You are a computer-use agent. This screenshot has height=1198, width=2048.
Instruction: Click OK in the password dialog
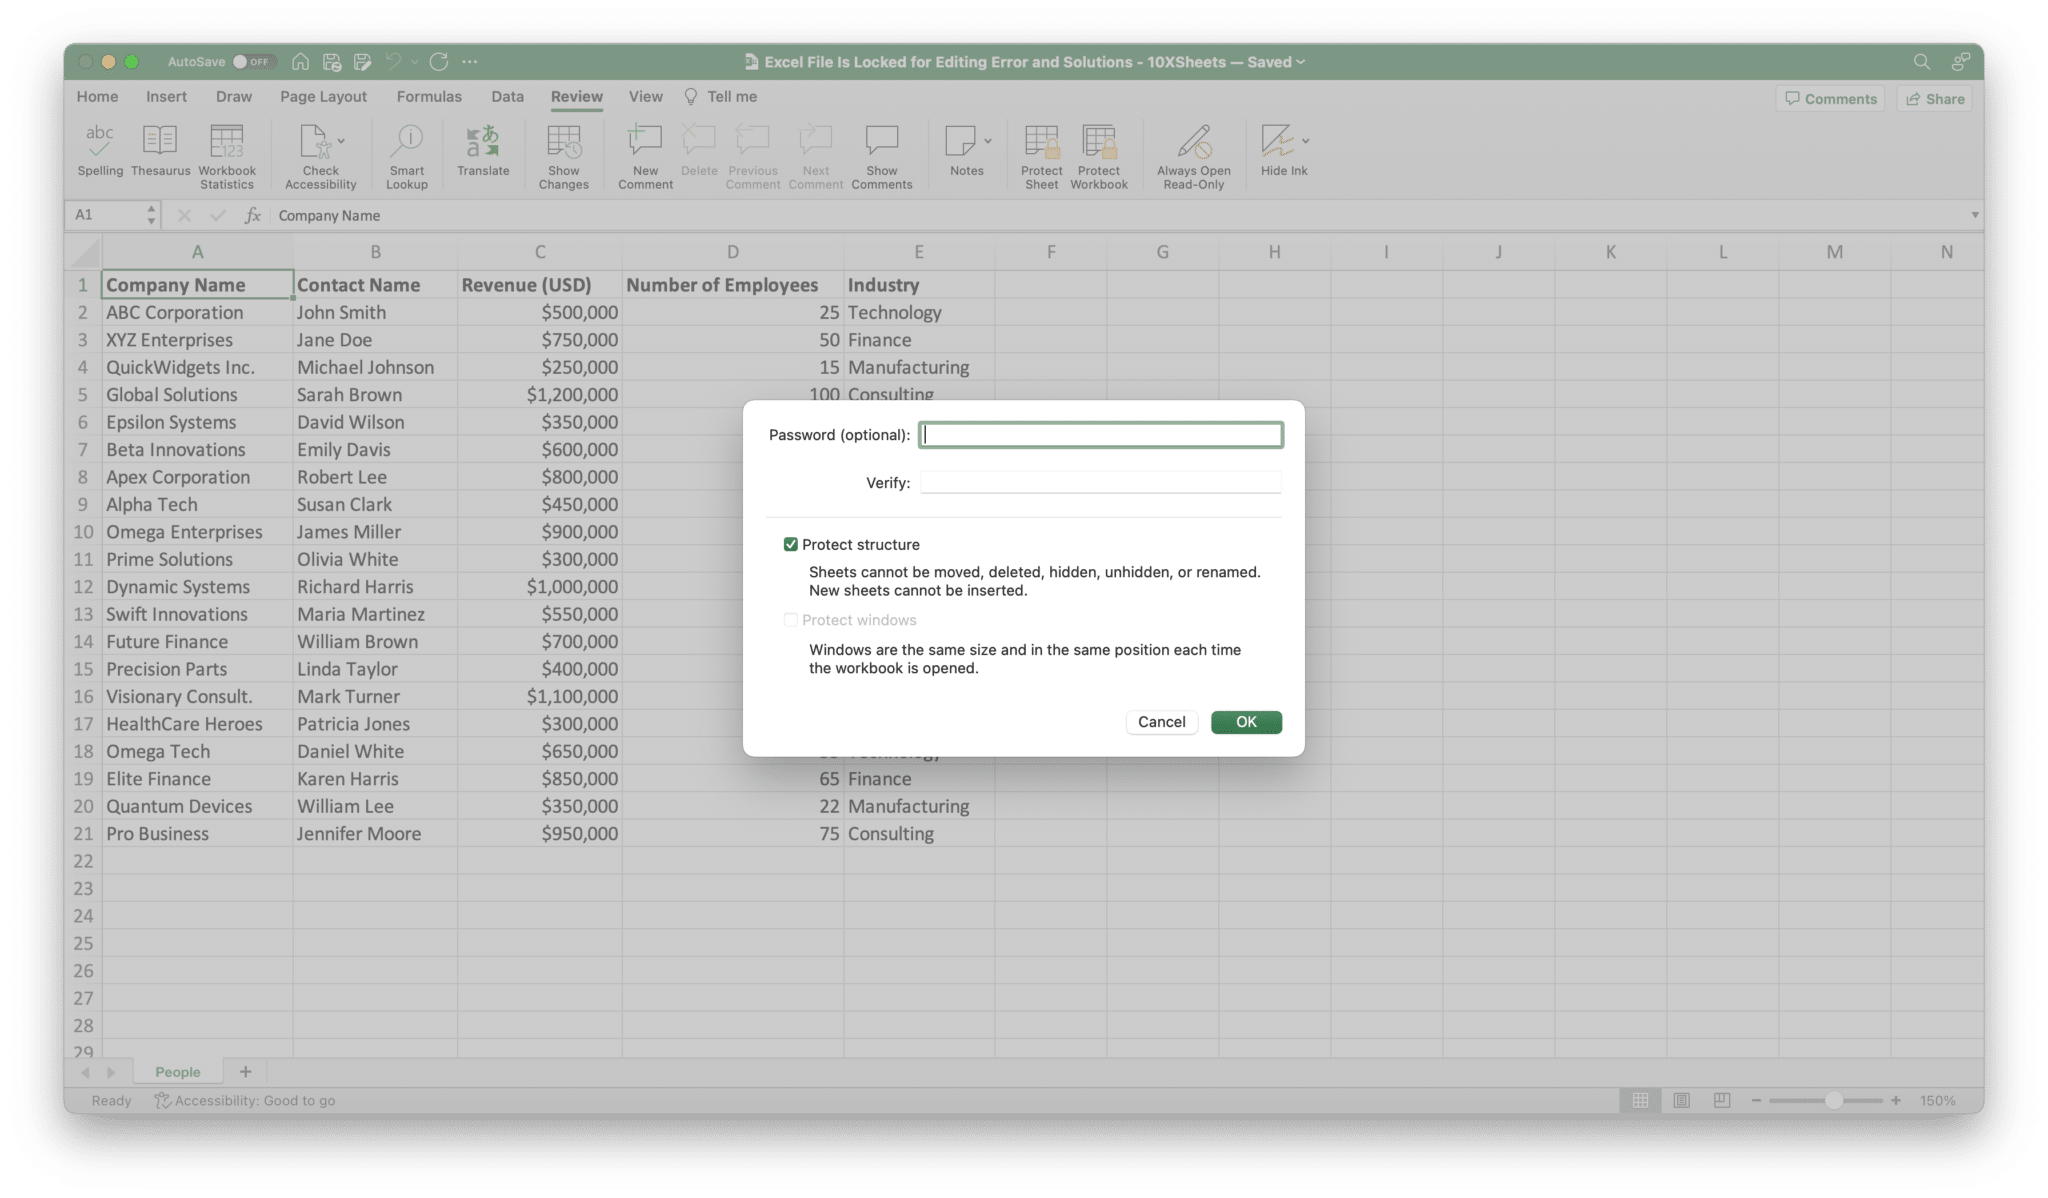pos(1246,722)
